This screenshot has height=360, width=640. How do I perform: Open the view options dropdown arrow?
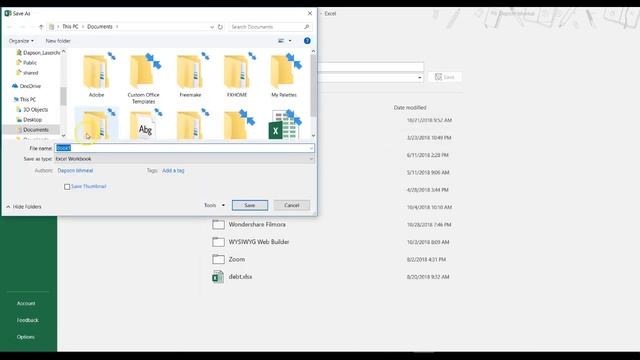(x=290, y=41)
